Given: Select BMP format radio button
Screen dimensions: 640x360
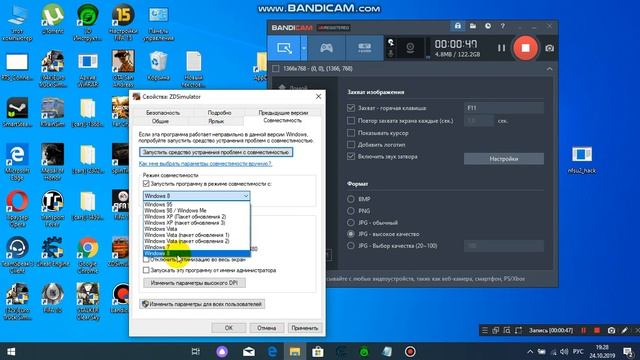Looking at the screenshot, I should pyautogui.click(x=351, y=199).
